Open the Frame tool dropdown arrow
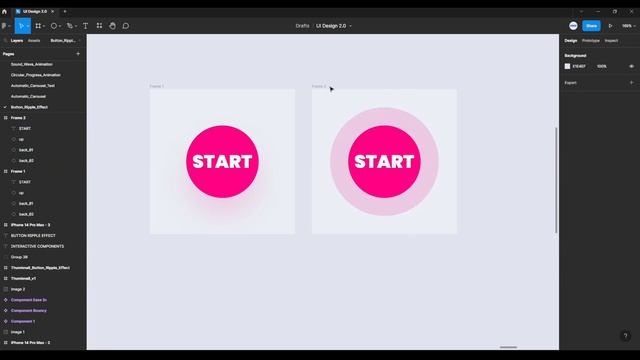The image size is (640, 360). 44,26
